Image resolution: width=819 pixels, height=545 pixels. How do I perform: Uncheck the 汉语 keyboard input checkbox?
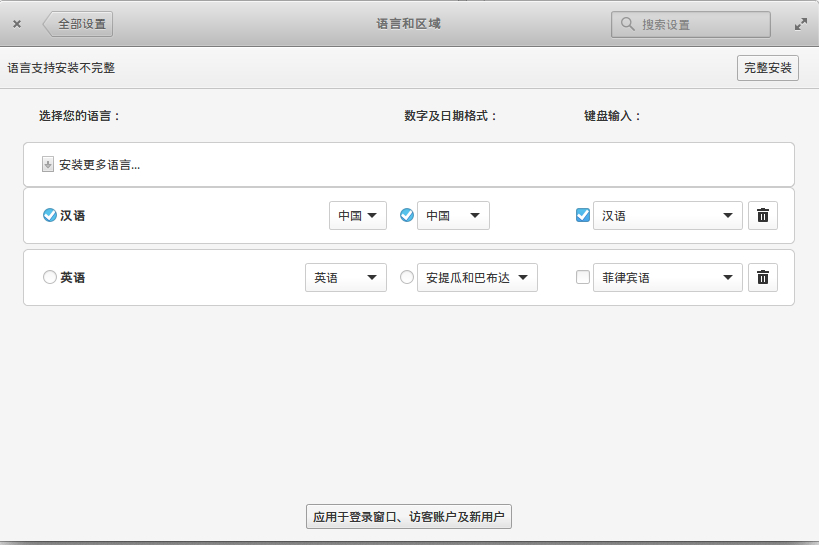[x=583, y=215]
